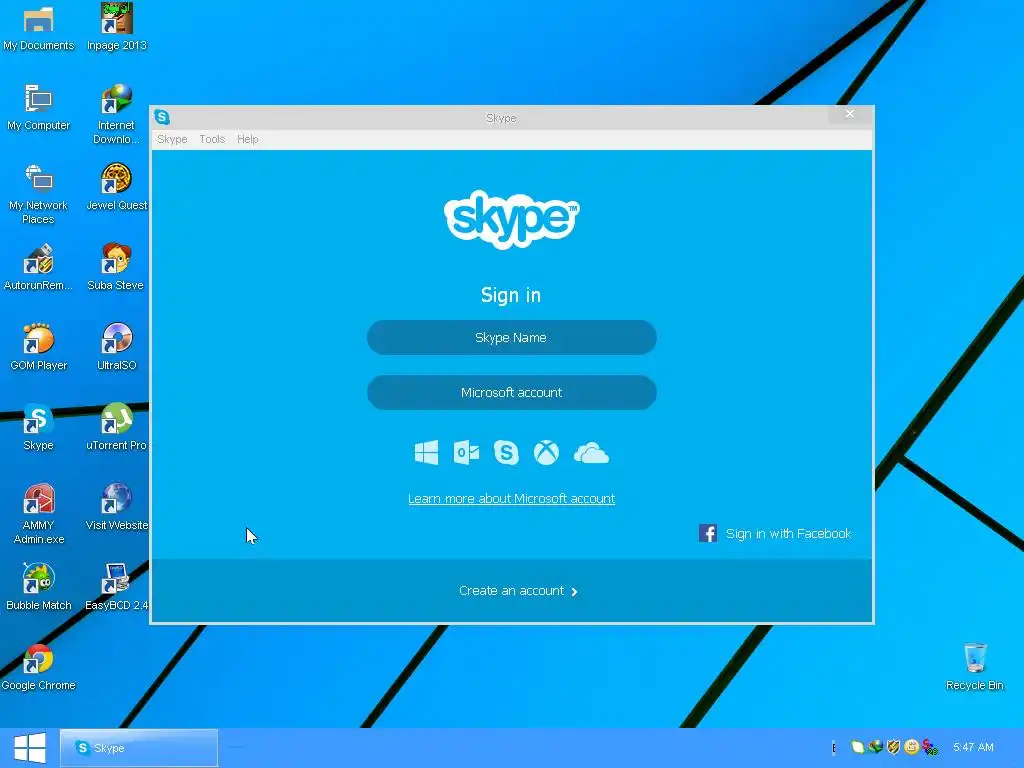Click the Xbox icon in Skype sign-in
The width and height of the screenshot is (1024, 768).
pos(546,452)
